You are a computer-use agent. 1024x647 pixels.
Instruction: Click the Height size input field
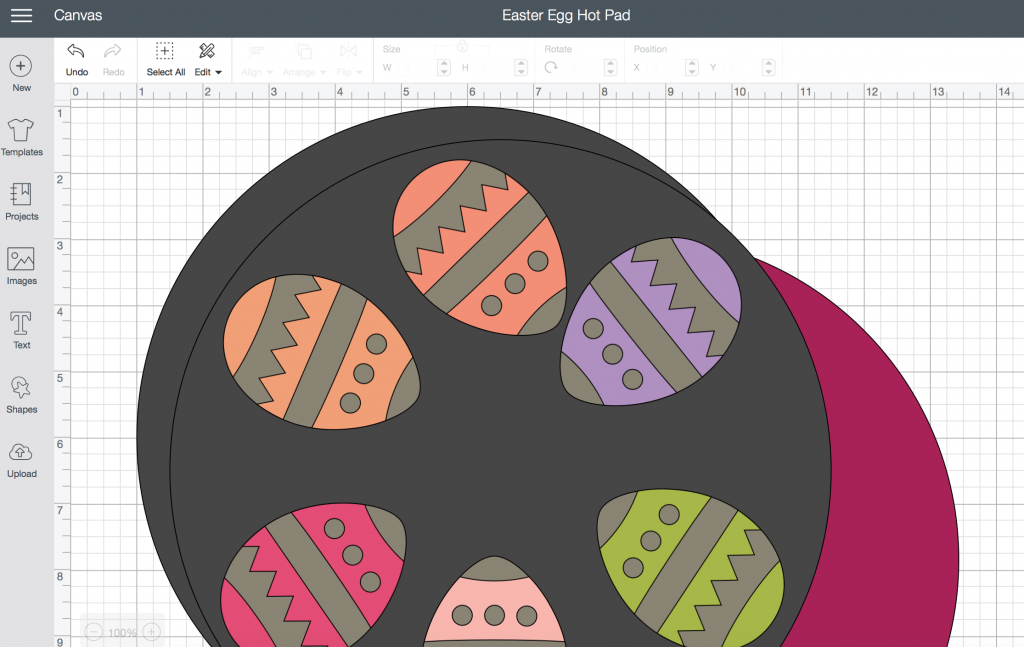pyautogui.click(x=496, y=67)
